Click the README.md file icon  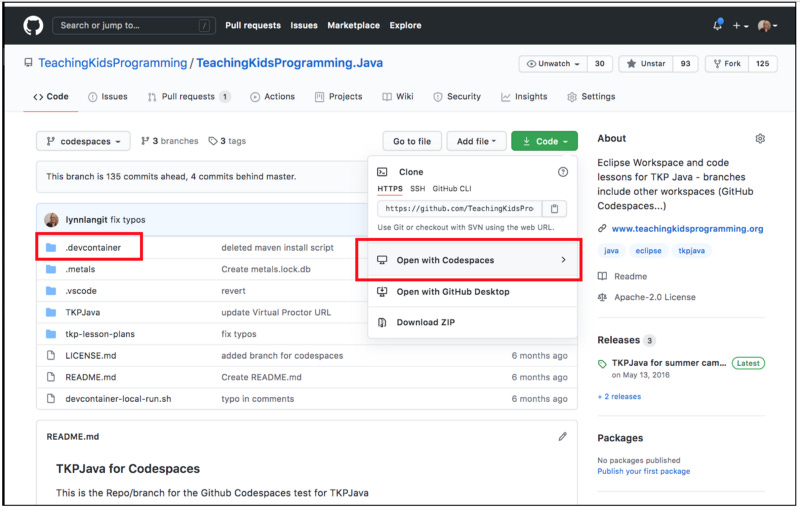pyautogui.click(x=51, y=377)
